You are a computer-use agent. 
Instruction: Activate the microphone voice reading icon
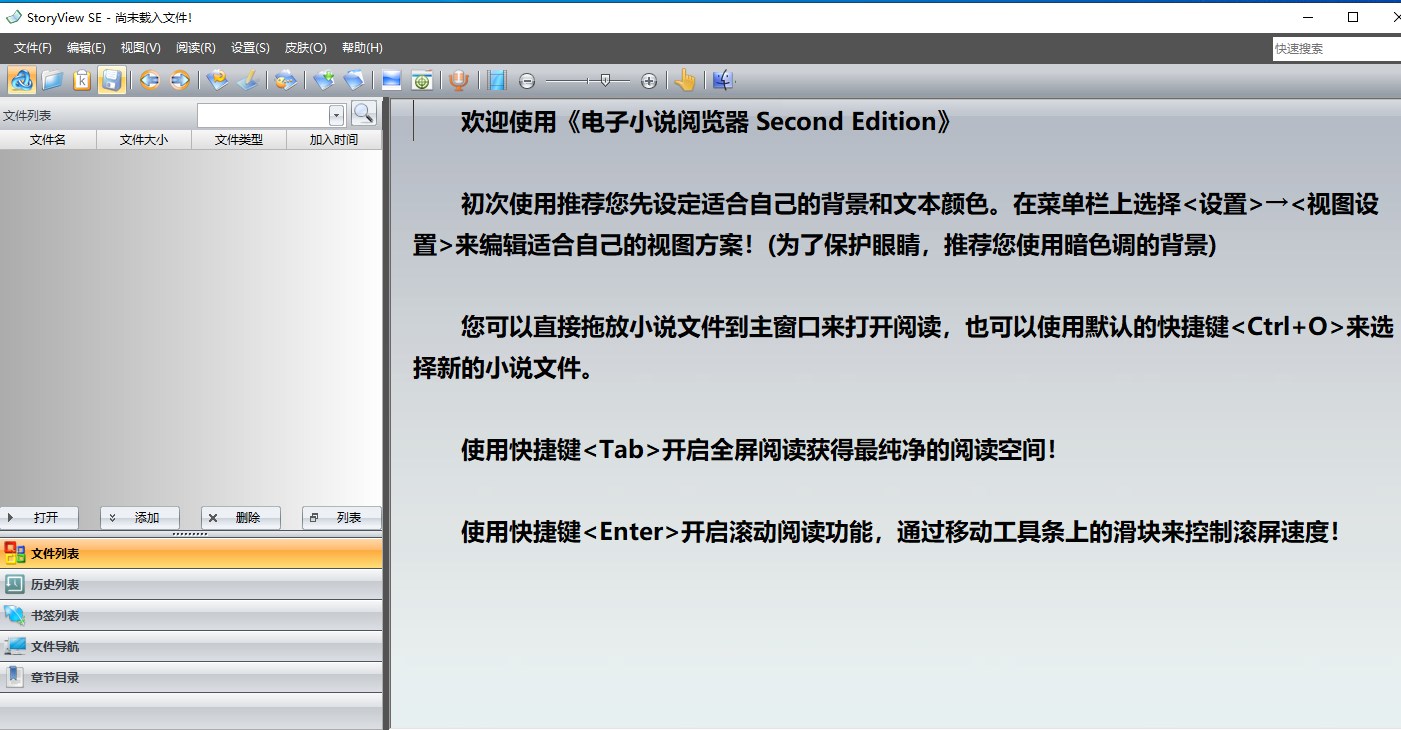pyautogui.click(x=457, y=80)
